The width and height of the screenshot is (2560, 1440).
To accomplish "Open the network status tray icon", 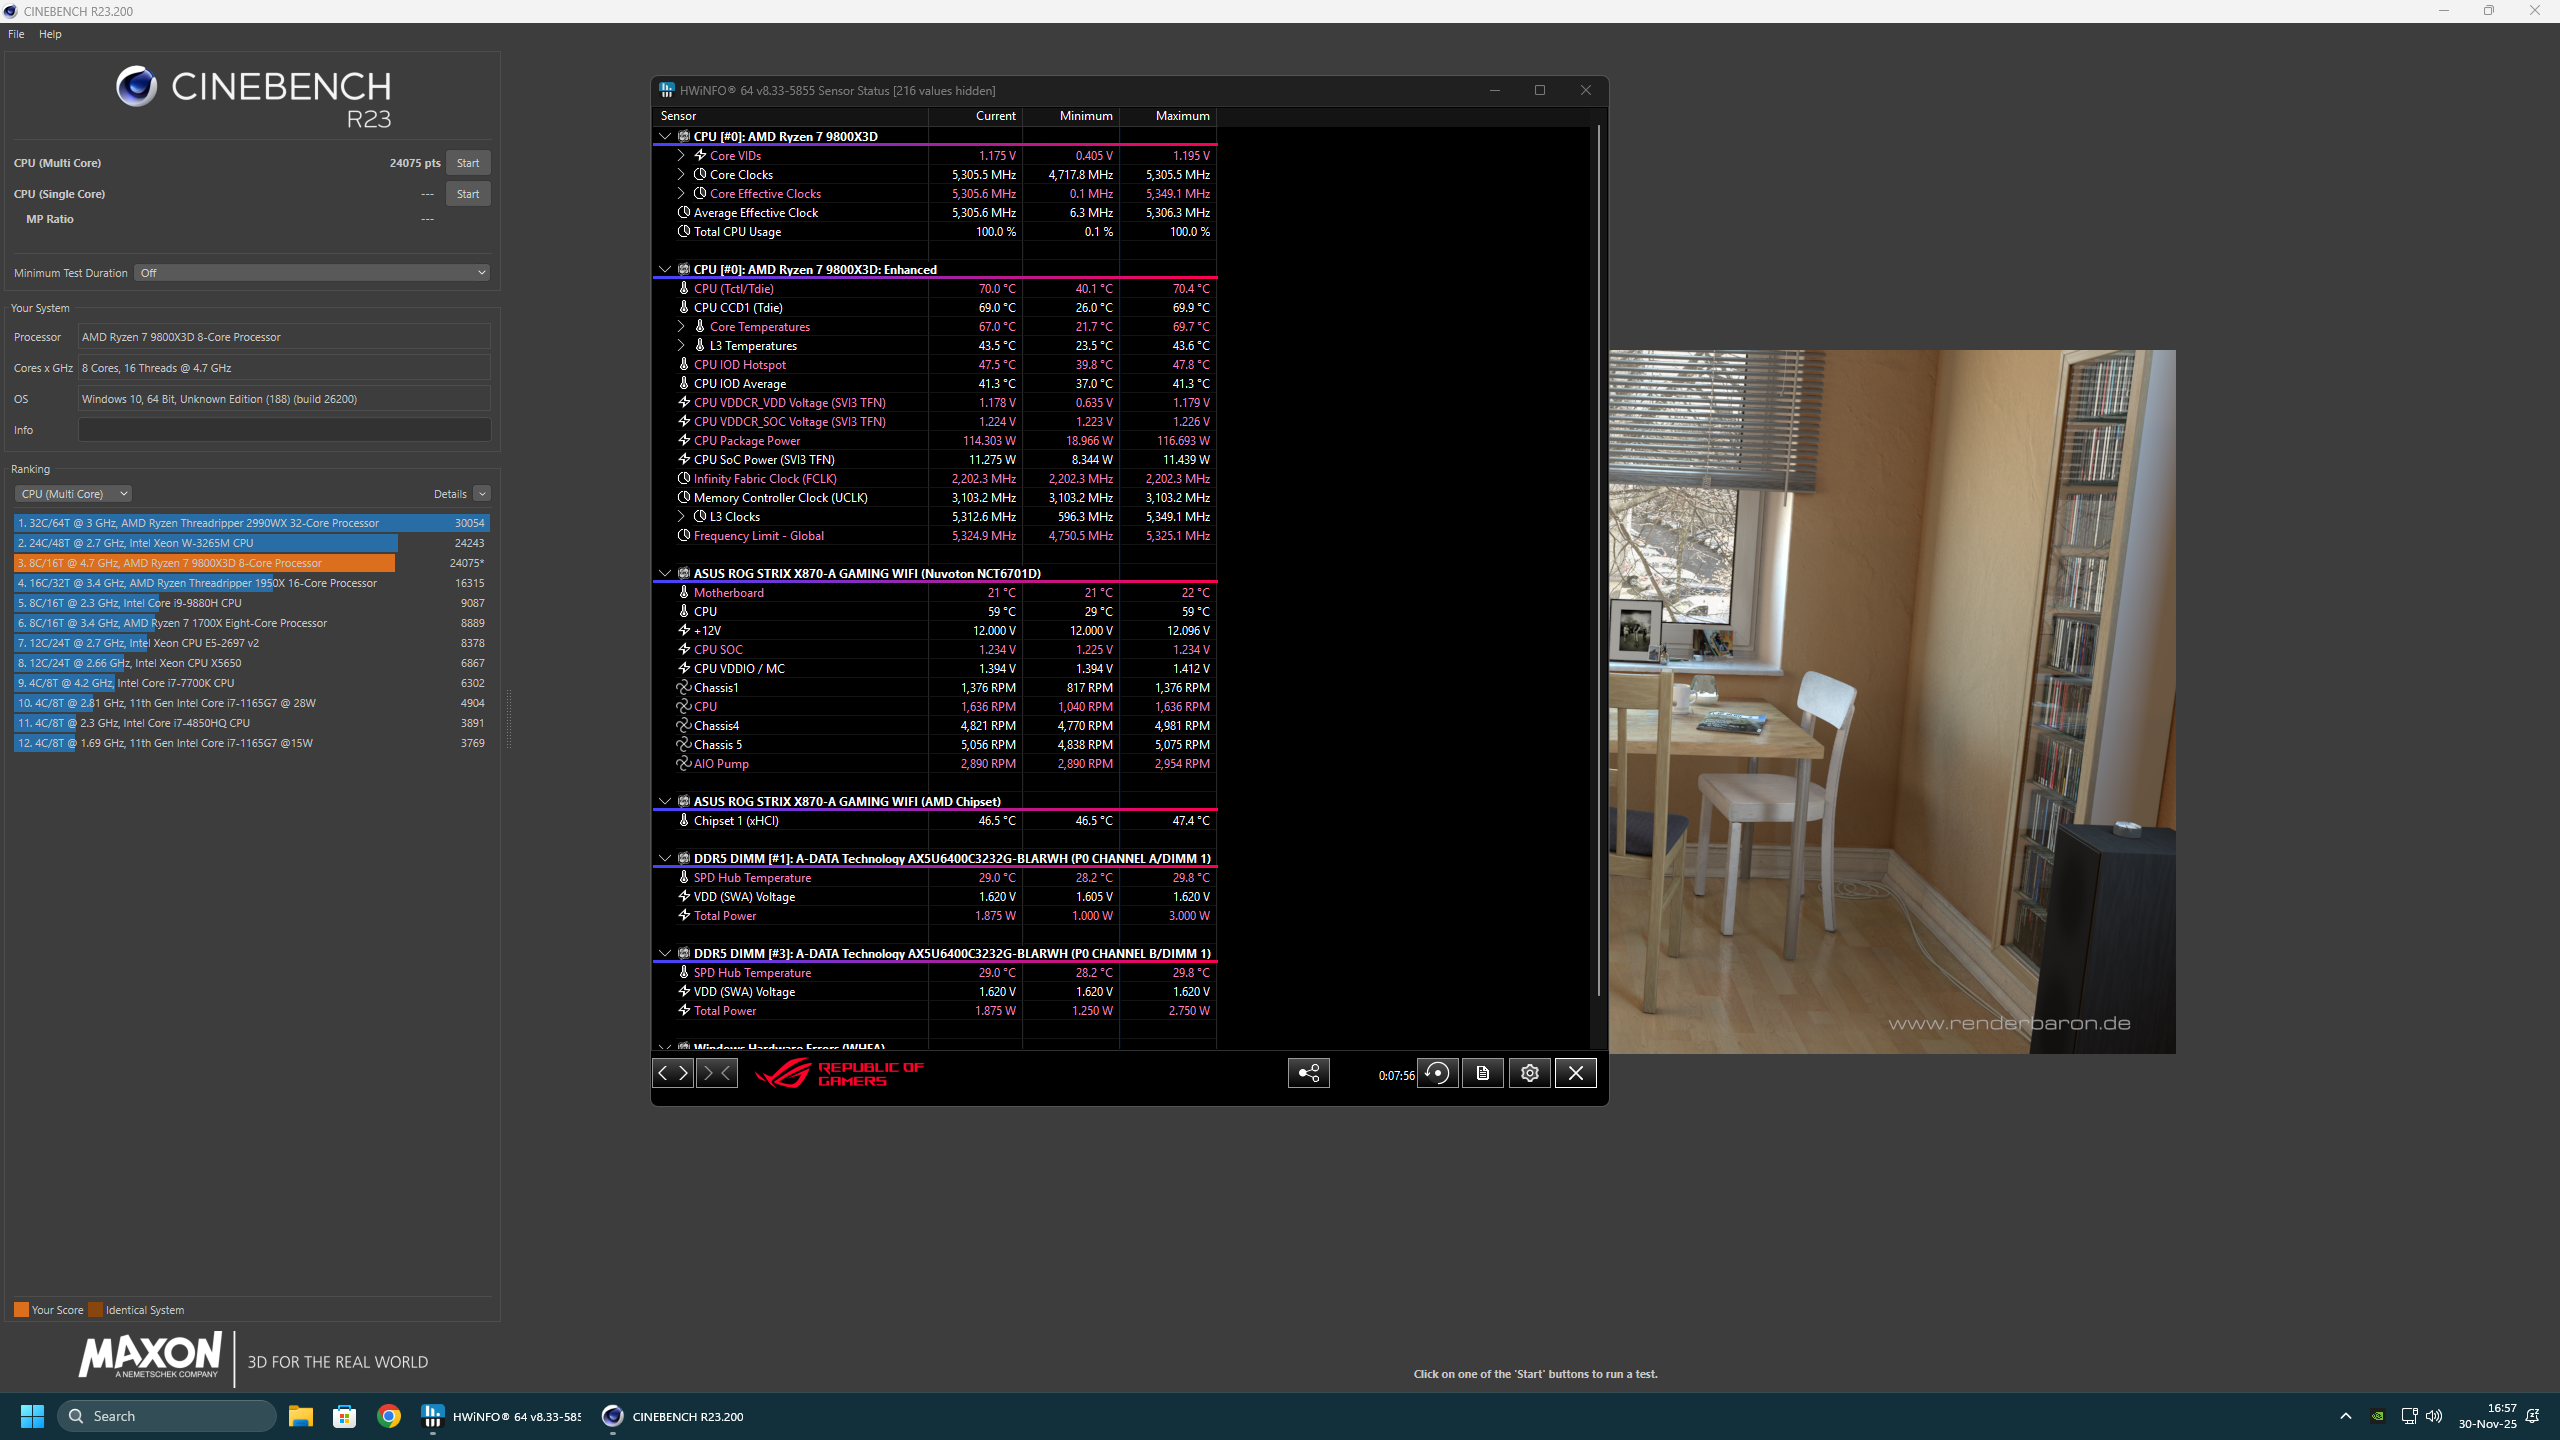I will (x=2409, y=1416).
